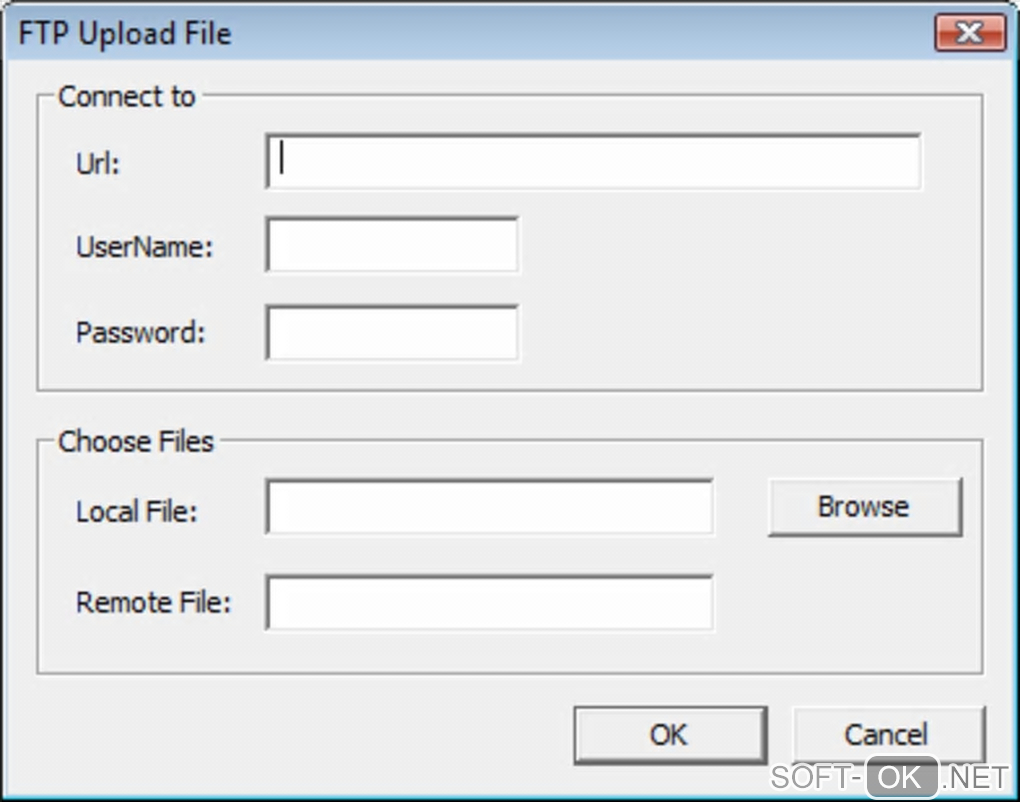Image resolution: width=1020 pixels, height=802 pixels.
Task: Click the "Password:" label
Action: click(140, 333)
